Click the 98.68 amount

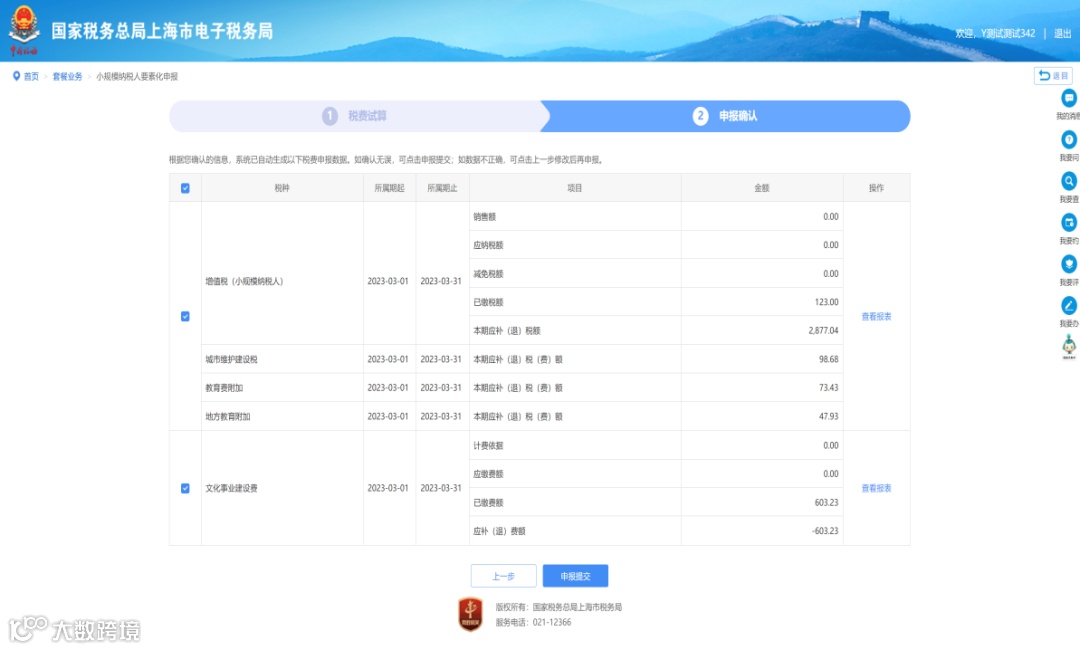pyautogui.click(x=829, y=359)
